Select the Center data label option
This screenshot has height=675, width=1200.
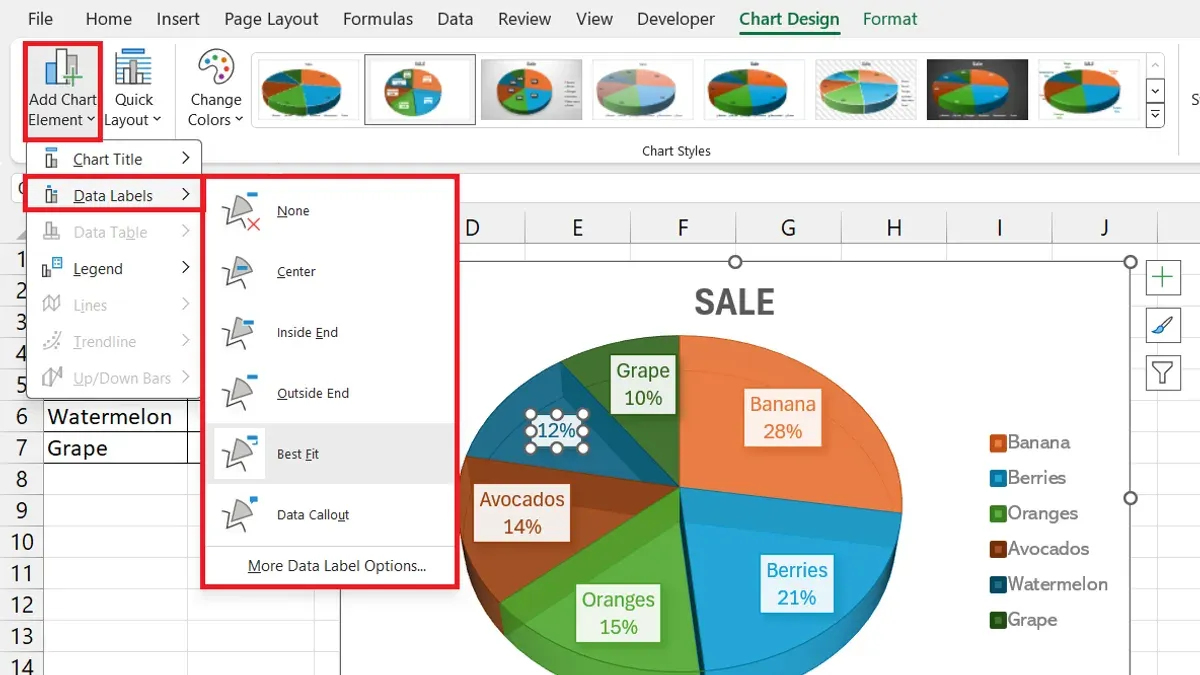click(x=330, y=272)
